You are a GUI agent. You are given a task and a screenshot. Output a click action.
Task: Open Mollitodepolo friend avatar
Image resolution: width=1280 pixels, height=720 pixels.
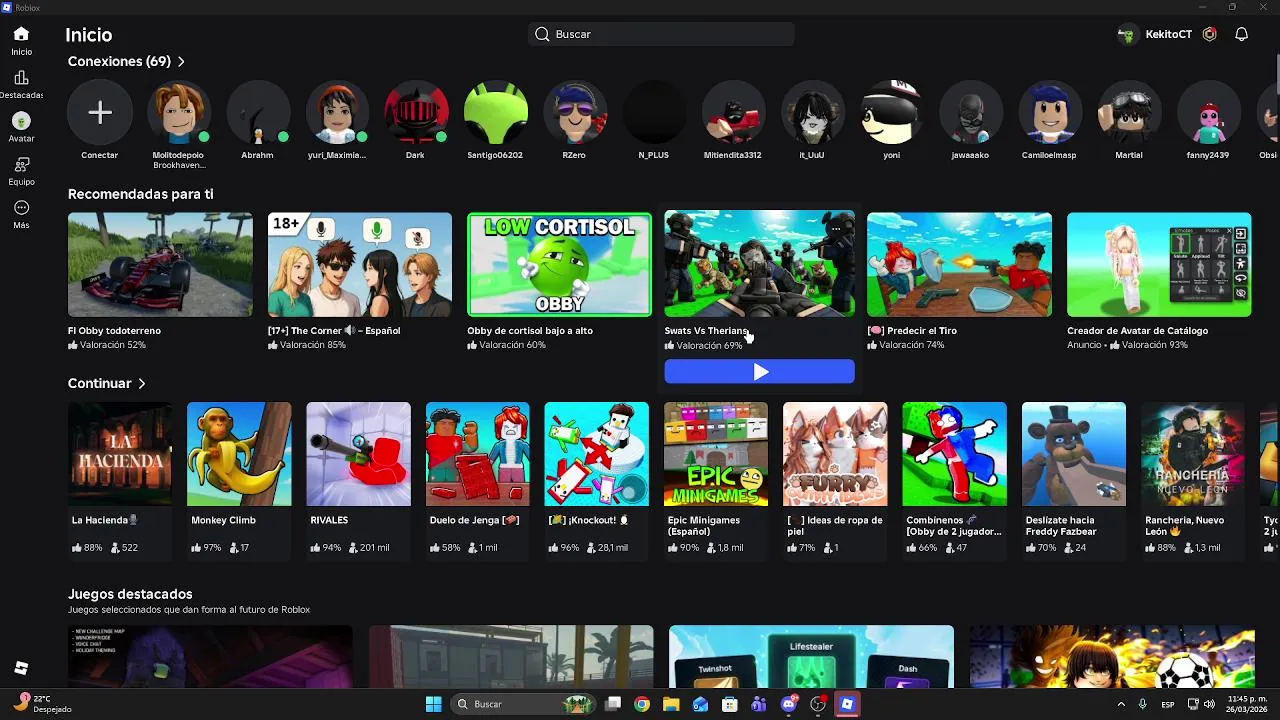179,112
